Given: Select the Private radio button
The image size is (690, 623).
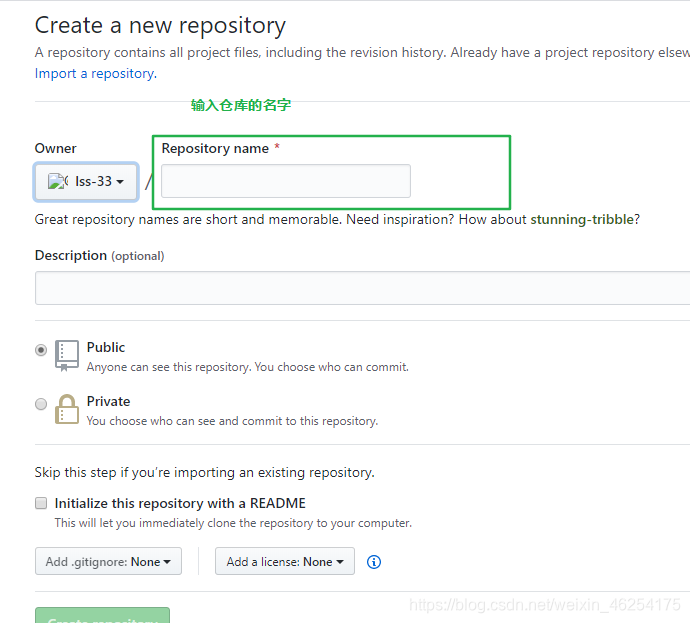Looking at the screenshot, I should click(x=41, y=404).
